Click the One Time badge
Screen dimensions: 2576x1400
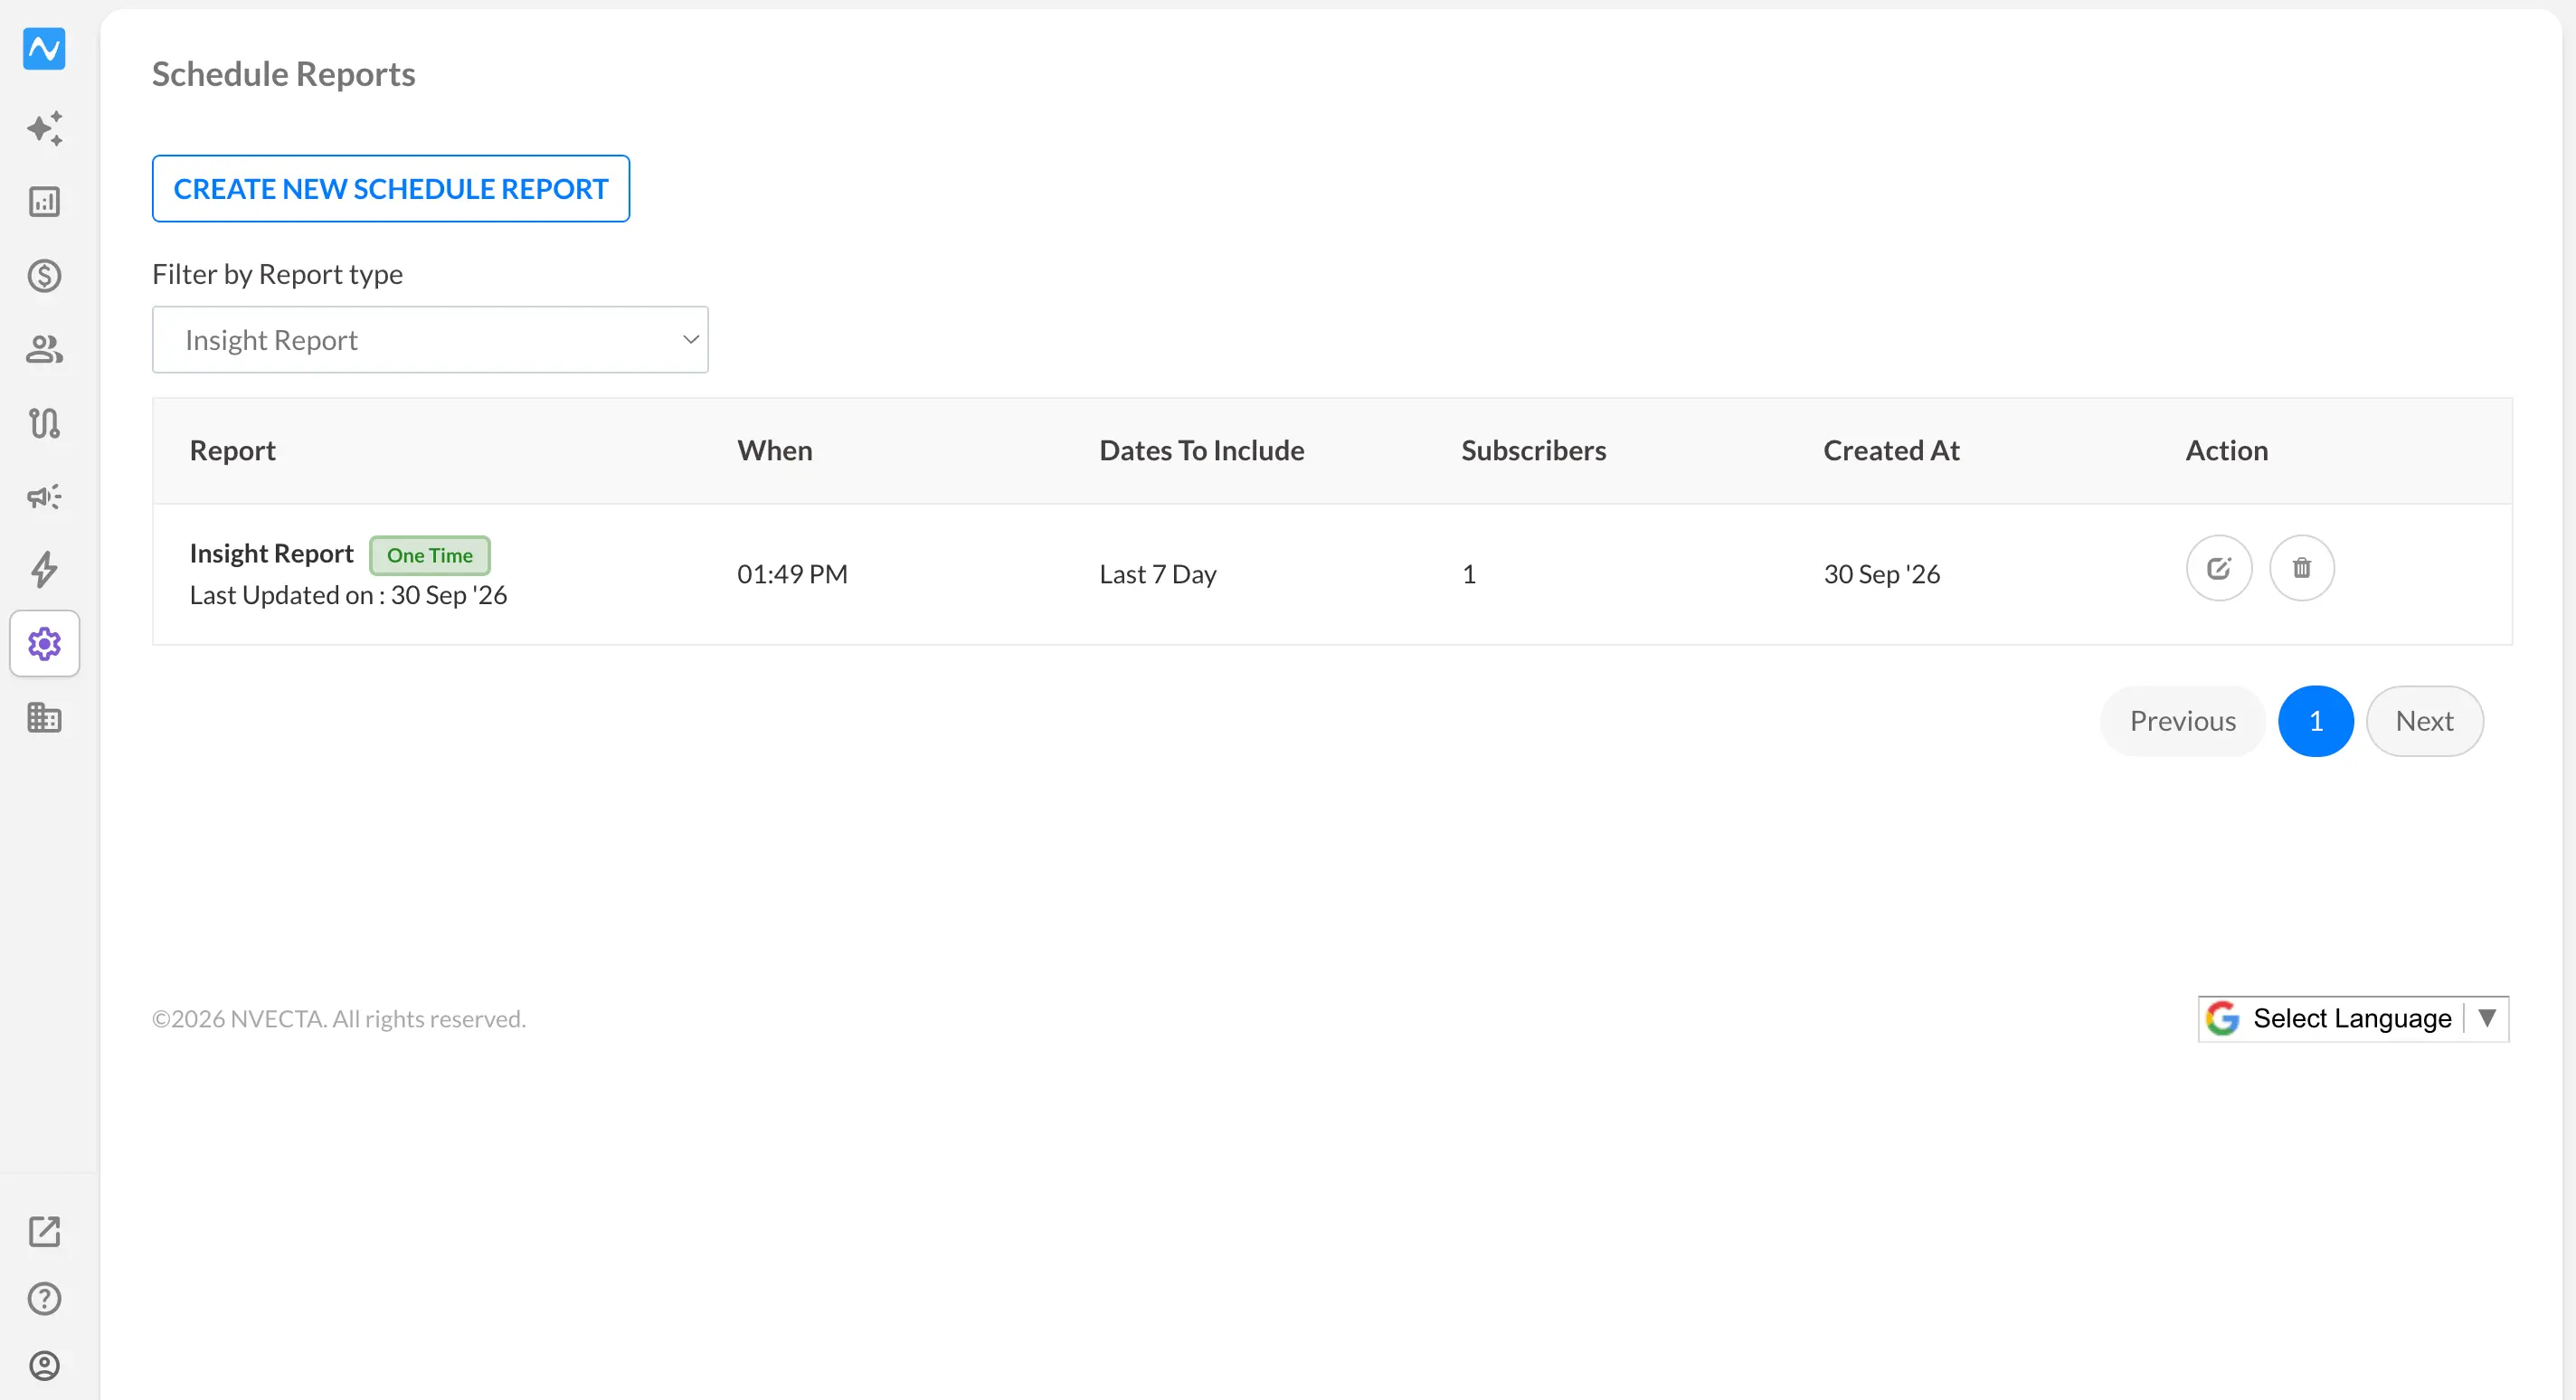[430, 555]
